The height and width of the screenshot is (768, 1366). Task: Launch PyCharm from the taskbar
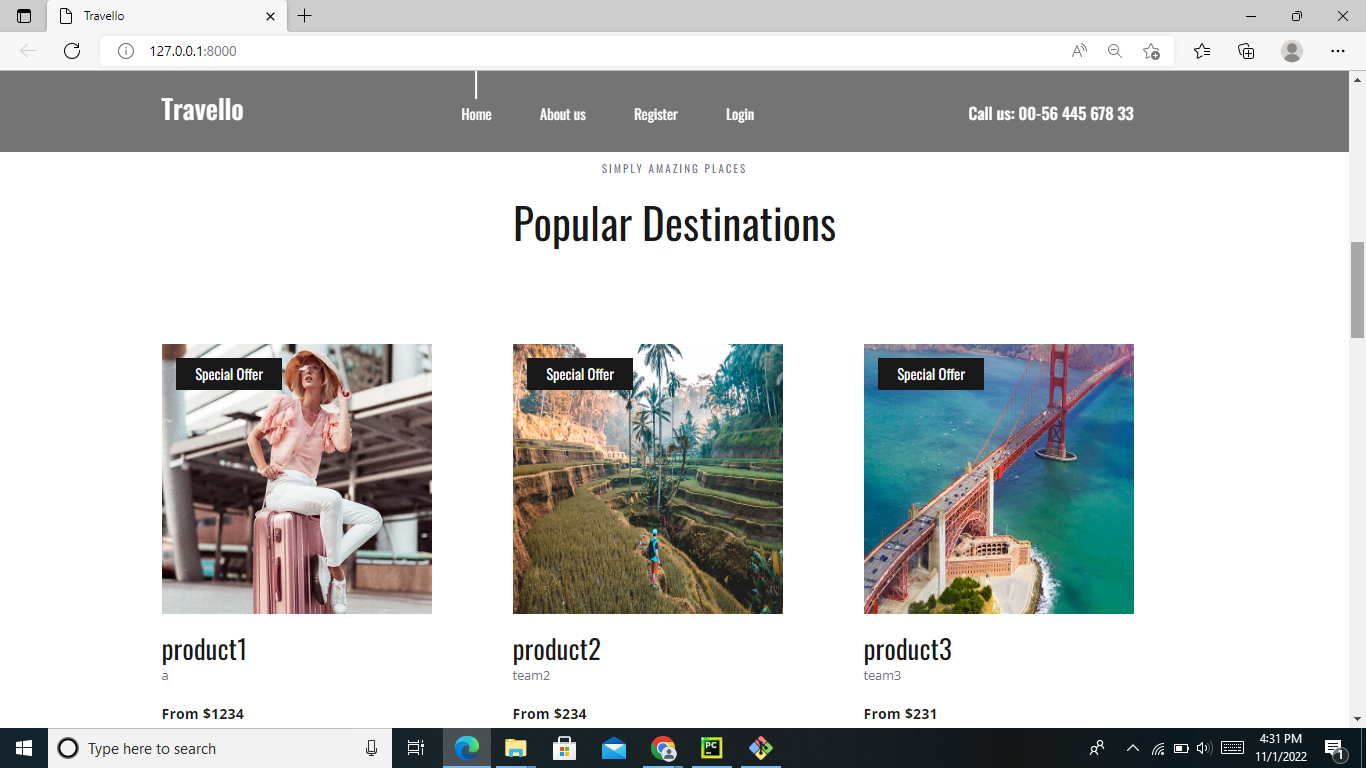[x=710, y=748]
